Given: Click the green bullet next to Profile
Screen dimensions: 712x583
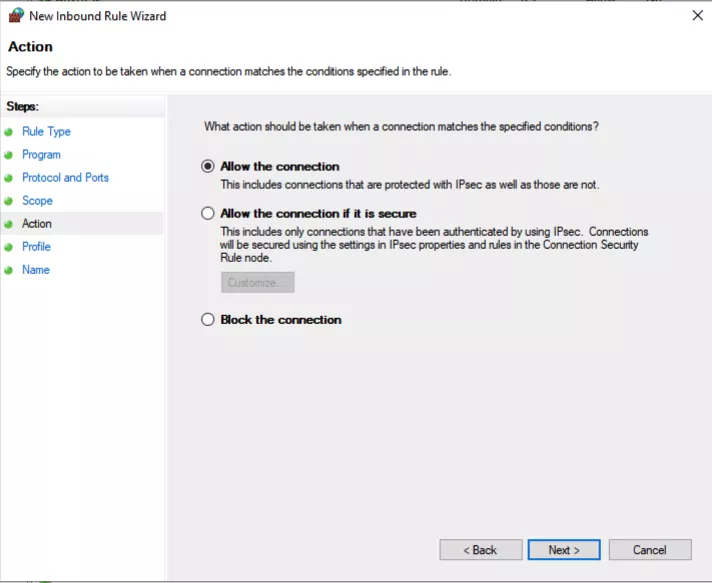Looking at the screenshot, I should point(9,247).
